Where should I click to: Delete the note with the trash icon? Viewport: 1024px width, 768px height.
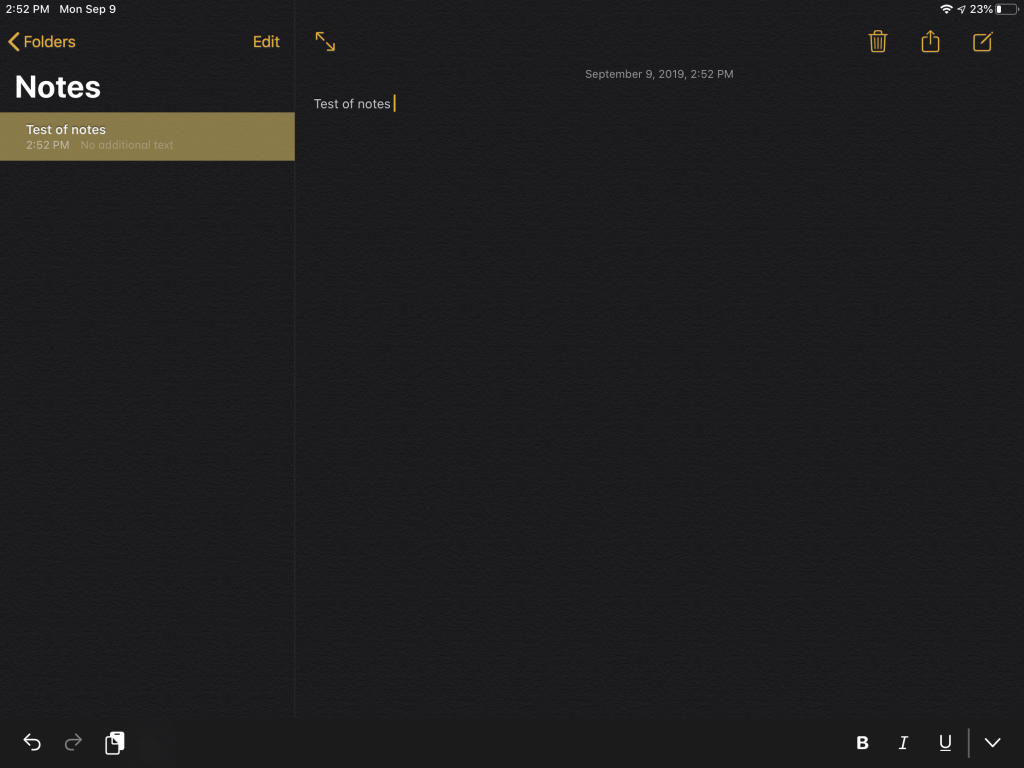(878, 42)
